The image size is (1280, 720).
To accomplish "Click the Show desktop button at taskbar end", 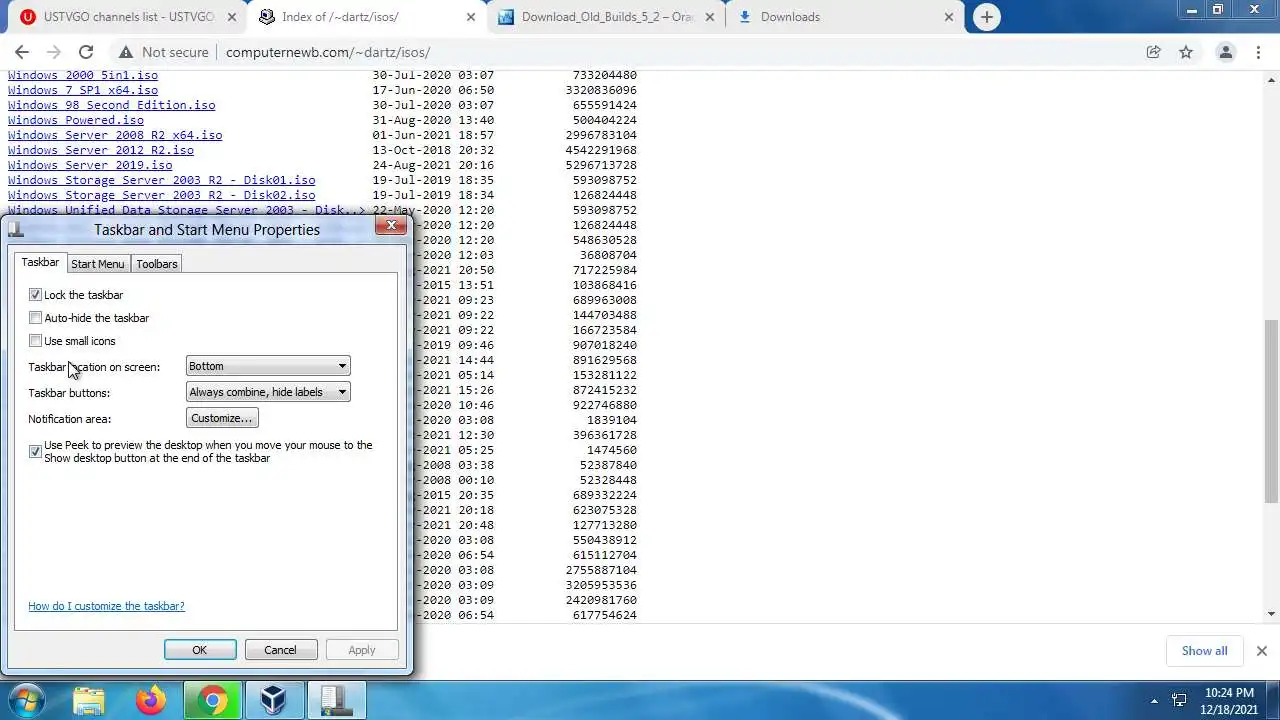I will pos(1273,700).
